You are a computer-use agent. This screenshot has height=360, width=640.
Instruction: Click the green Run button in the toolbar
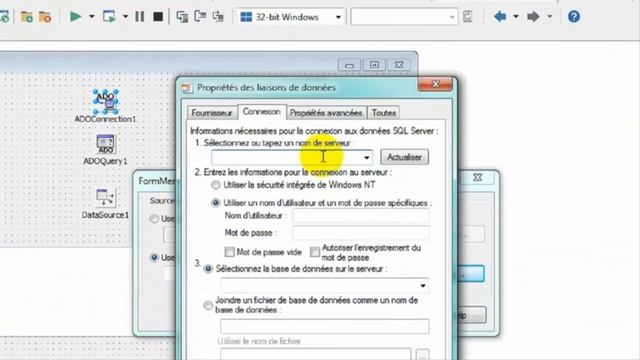click(76, 17)
